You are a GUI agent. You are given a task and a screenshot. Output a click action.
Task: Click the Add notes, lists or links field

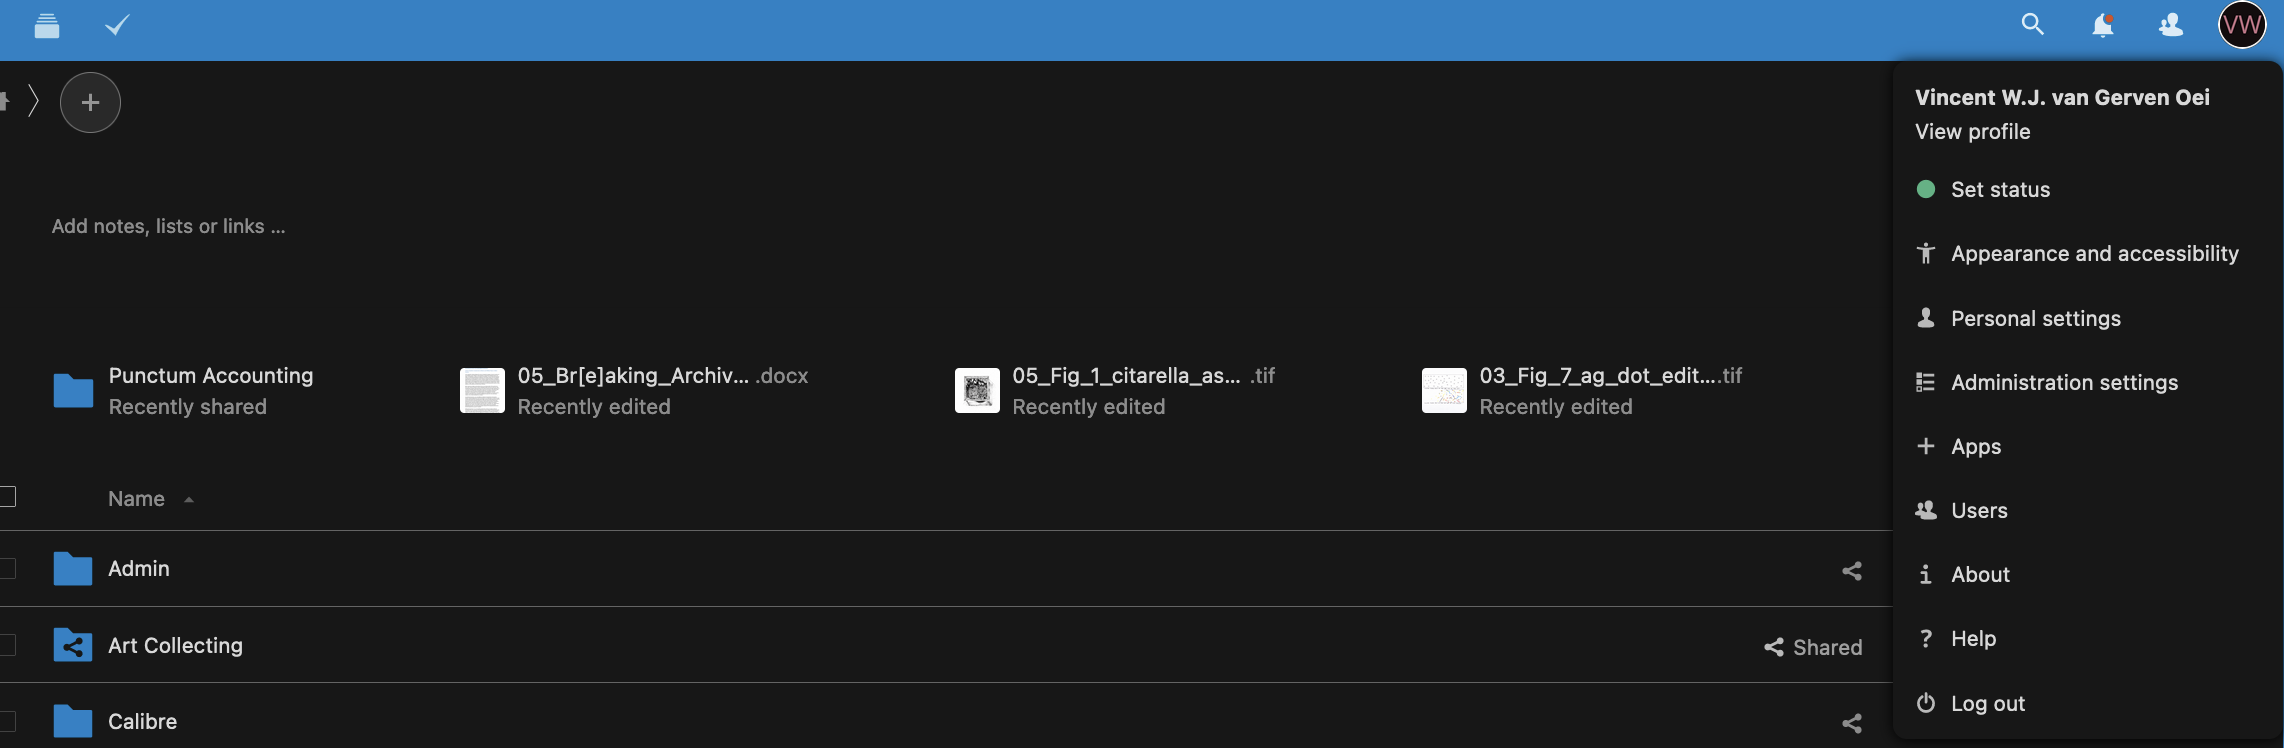[x=168, y=227]
